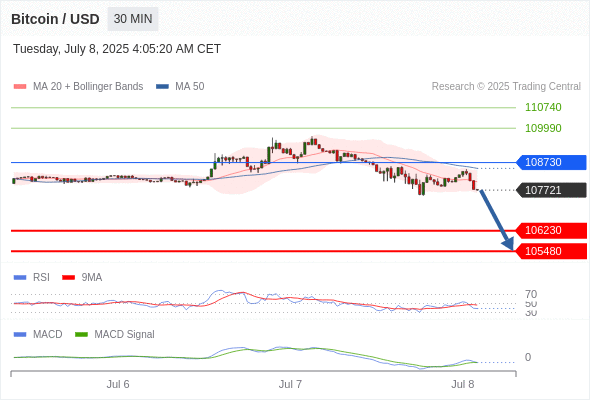The width and height of the screenshot is (590, 400).
Task: Click the blue RSI legend swatch
Action: [20, 278]
